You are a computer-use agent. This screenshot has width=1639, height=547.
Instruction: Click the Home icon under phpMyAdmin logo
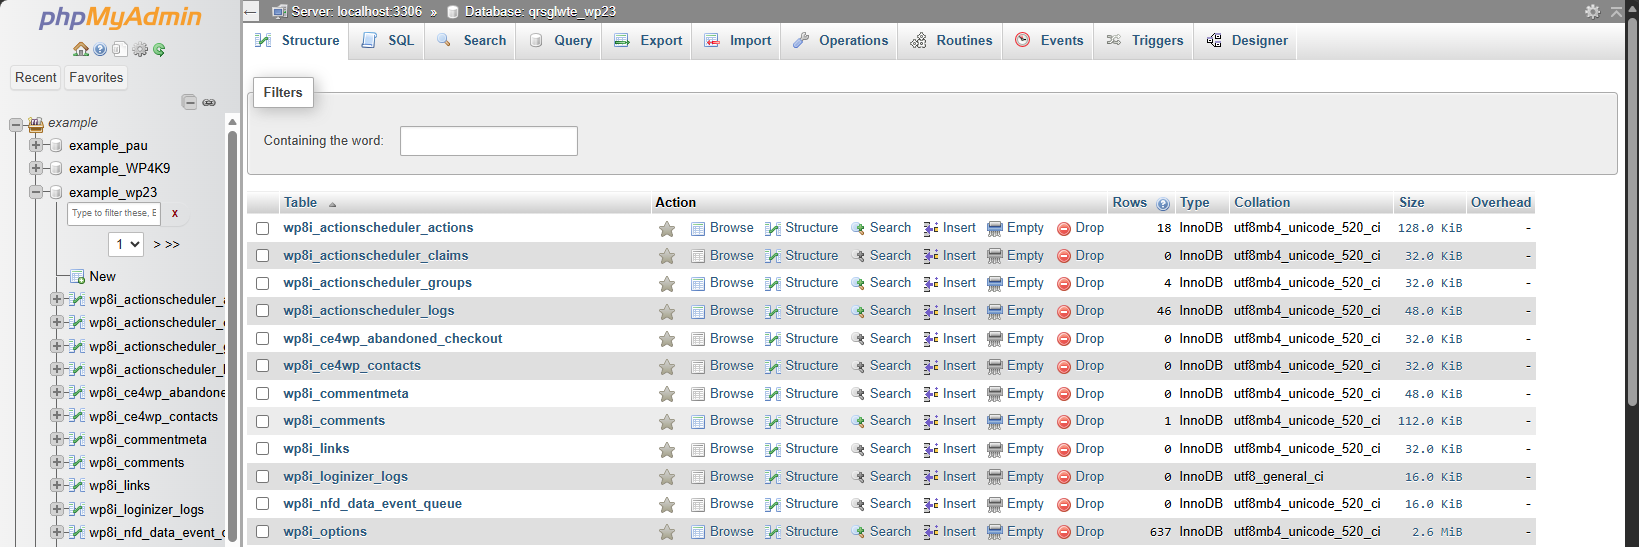click(81, 49)
